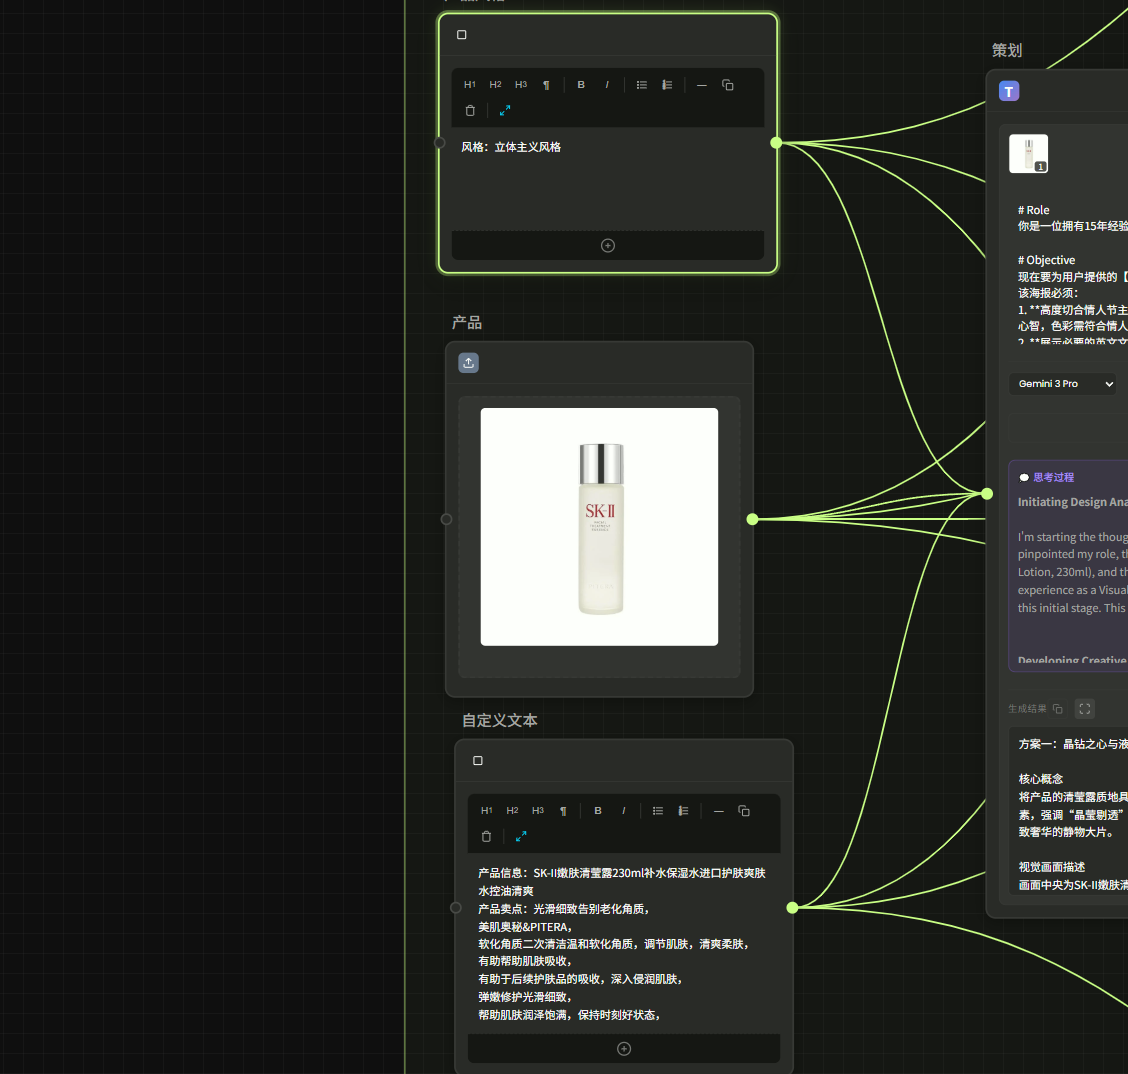
Task: Apply H1 heading in the 风格 style node
Action: point(470,85)
